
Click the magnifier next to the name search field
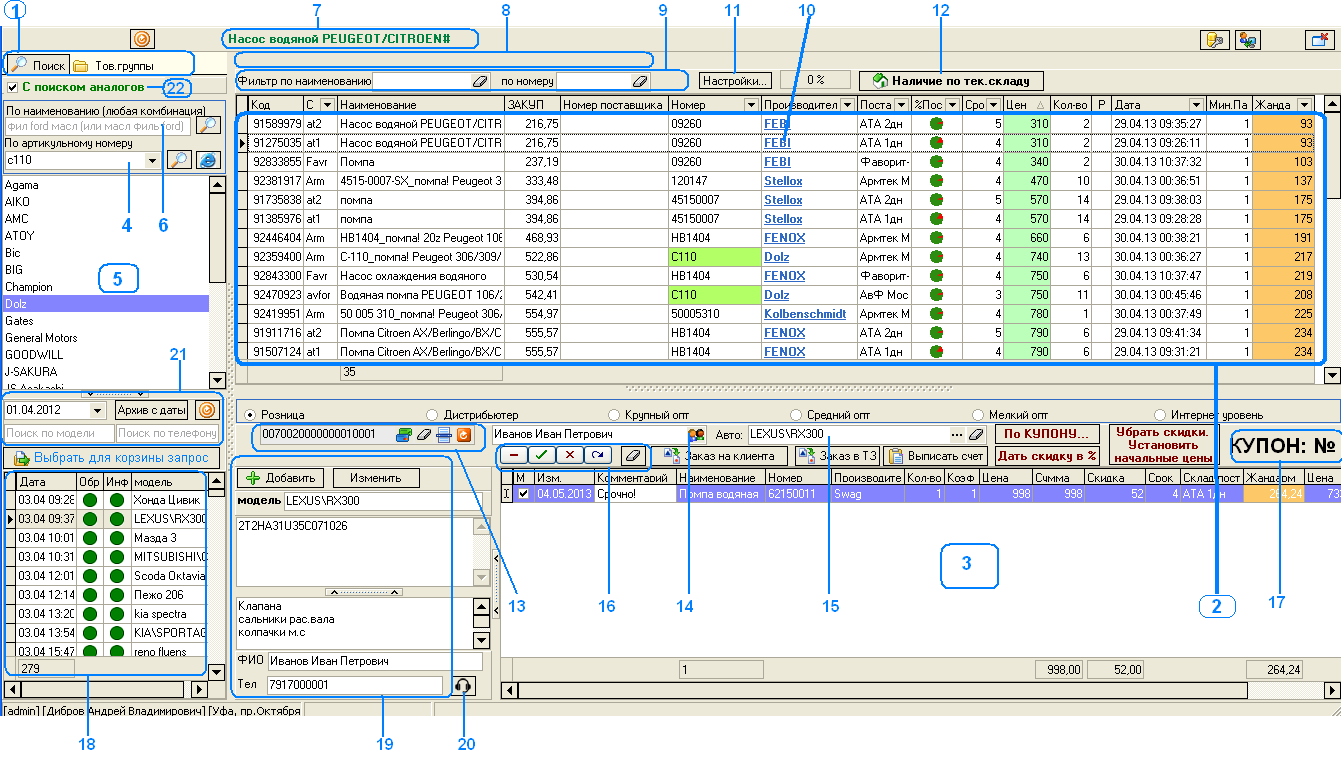(x=208, y=126)
